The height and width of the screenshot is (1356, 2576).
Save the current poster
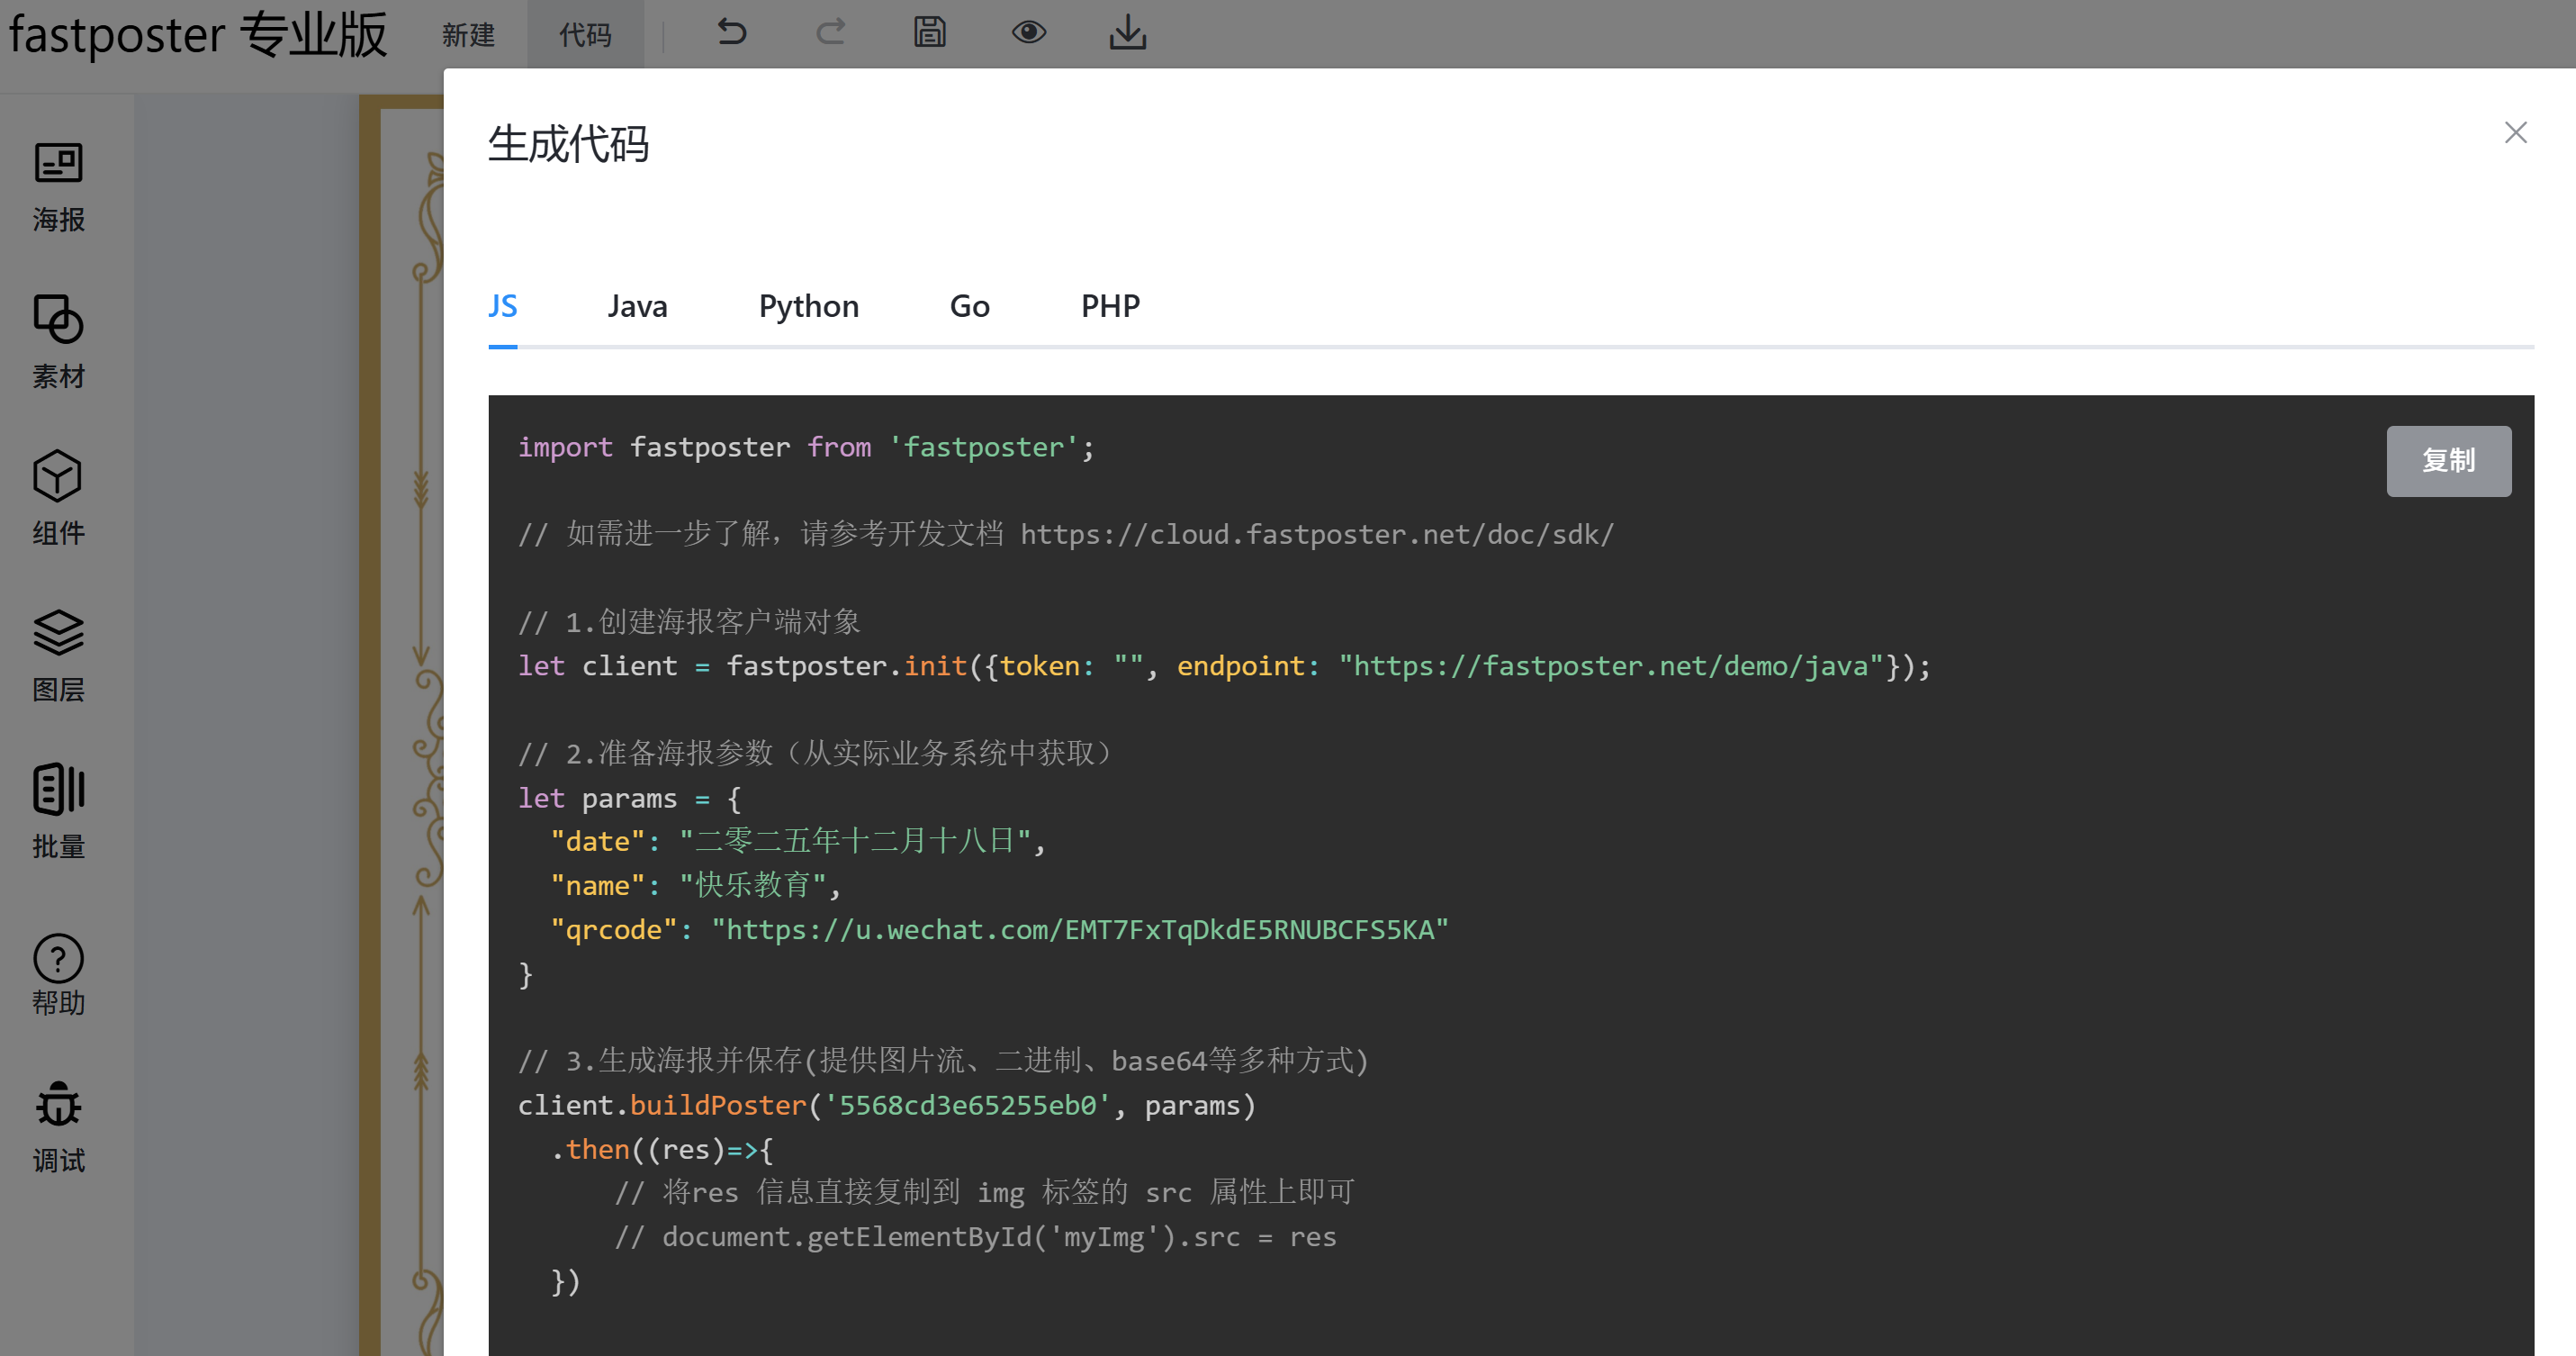pos(929,32)
